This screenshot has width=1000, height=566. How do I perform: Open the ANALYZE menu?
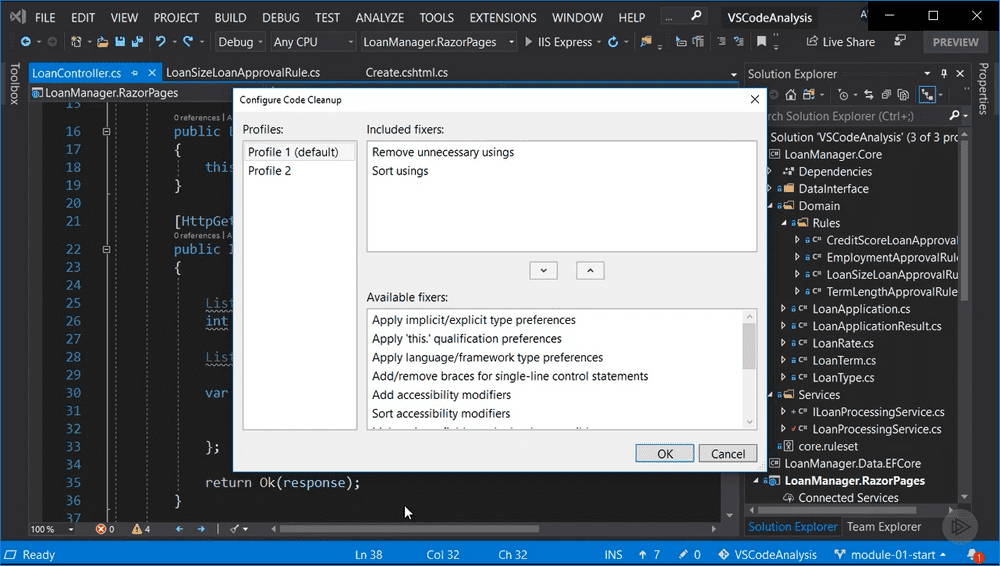(379, 18)
